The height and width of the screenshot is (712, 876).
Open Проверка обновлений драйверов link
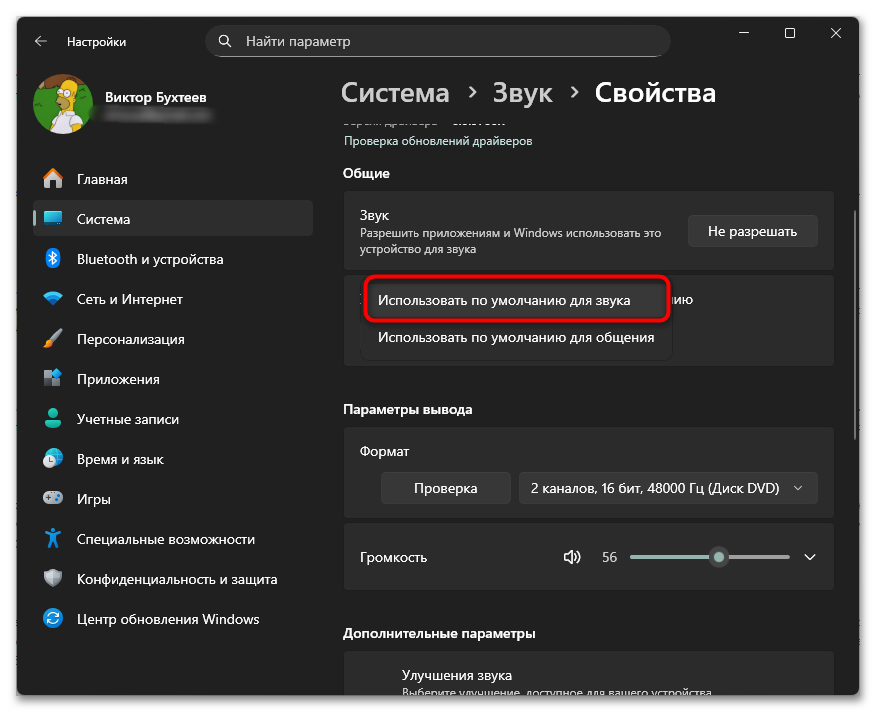coord(438,141)
